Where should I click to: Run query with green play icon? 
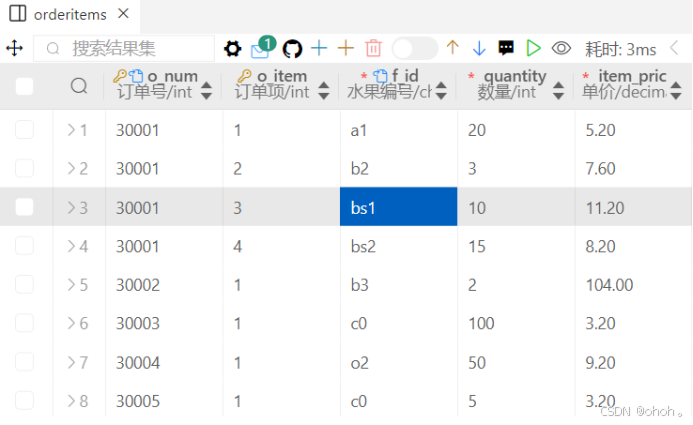point(533,48)
